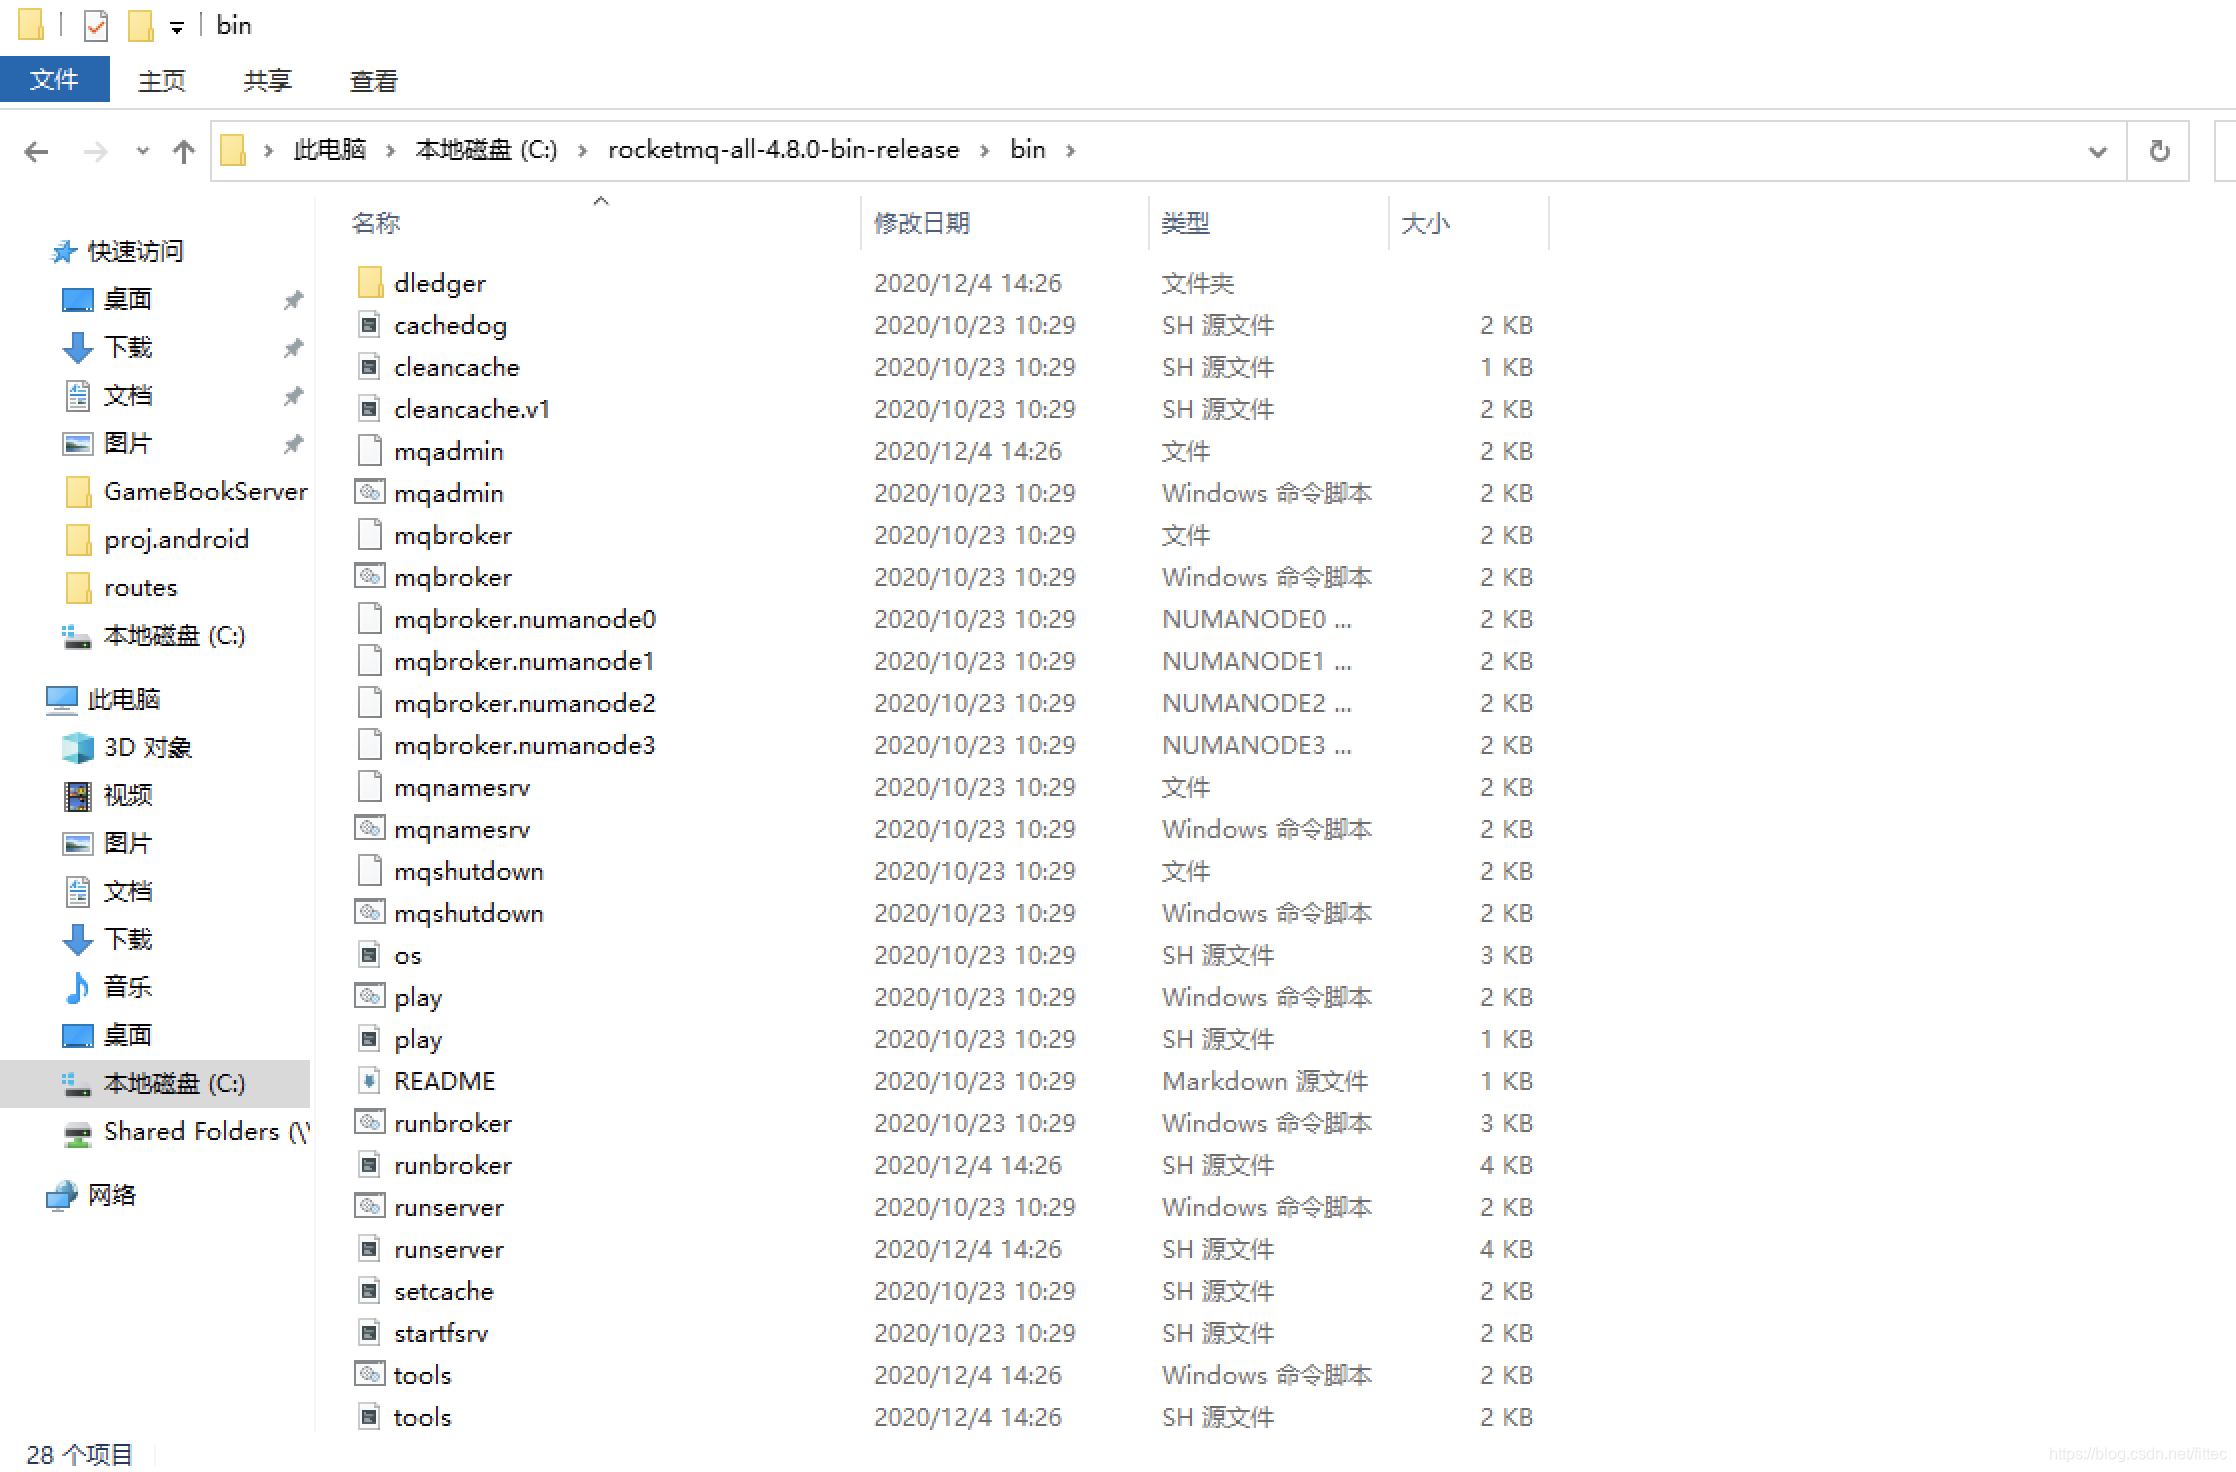This screenshot has height=1472, width=2236.
Task: Open 桌面 under quick access
Action: coord(127,299)
